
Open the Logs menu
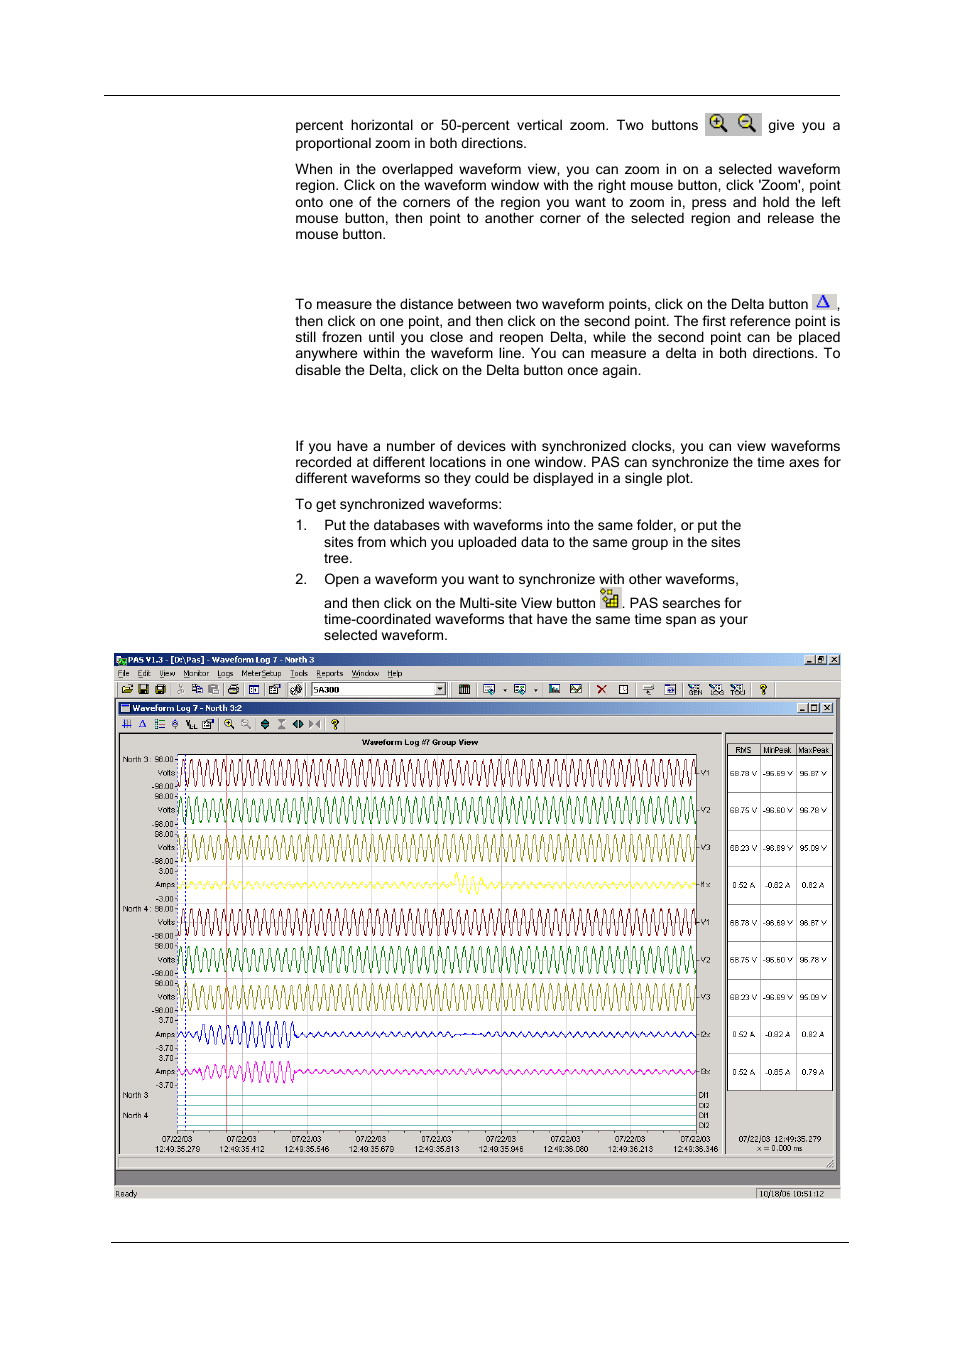[225, 673]
